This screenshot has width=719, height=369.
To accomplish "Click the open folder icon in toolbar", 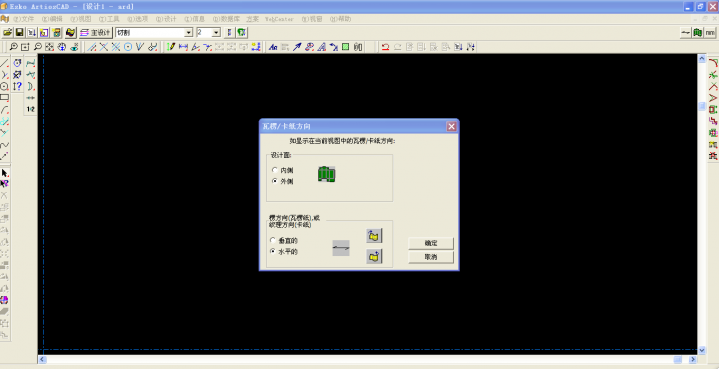I will click(7, 33).
